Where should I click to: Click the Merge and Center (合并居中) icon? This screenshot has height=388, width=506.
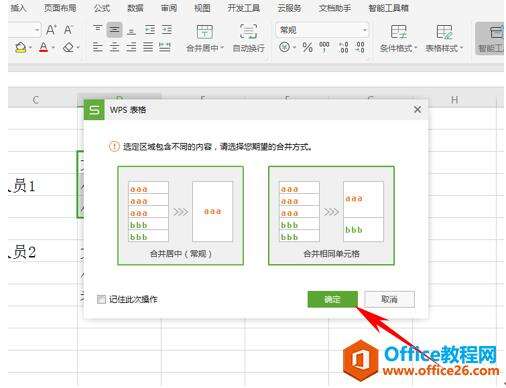(x=204, y=32)
